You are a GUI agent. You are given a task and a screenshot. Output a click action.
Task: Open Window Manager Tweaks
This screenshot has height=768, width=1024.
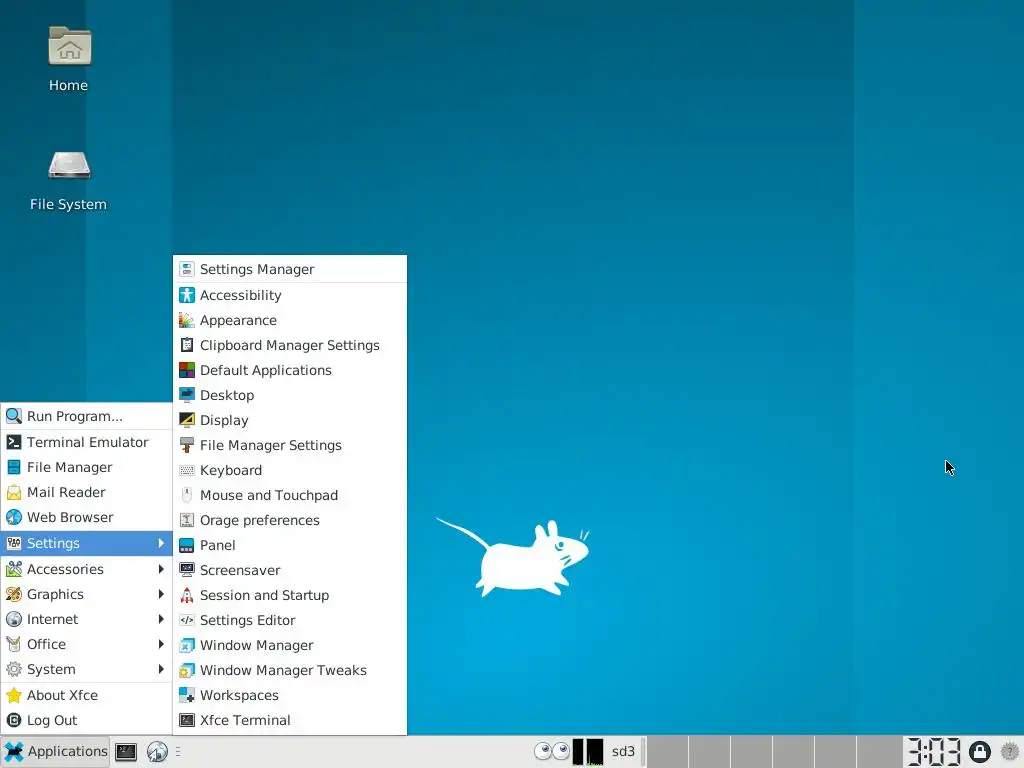pos(290,670)
